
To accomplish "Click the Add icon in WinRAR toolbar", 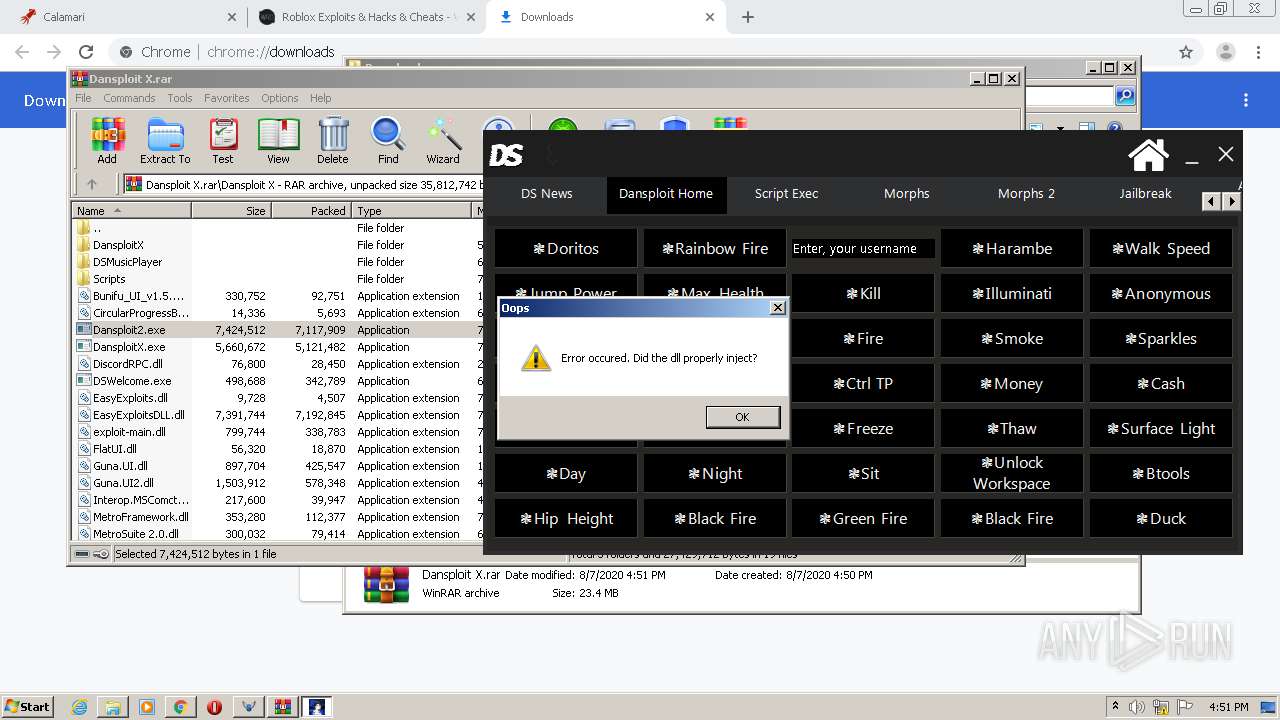I will pyautogui.click(x=107, y=140).
